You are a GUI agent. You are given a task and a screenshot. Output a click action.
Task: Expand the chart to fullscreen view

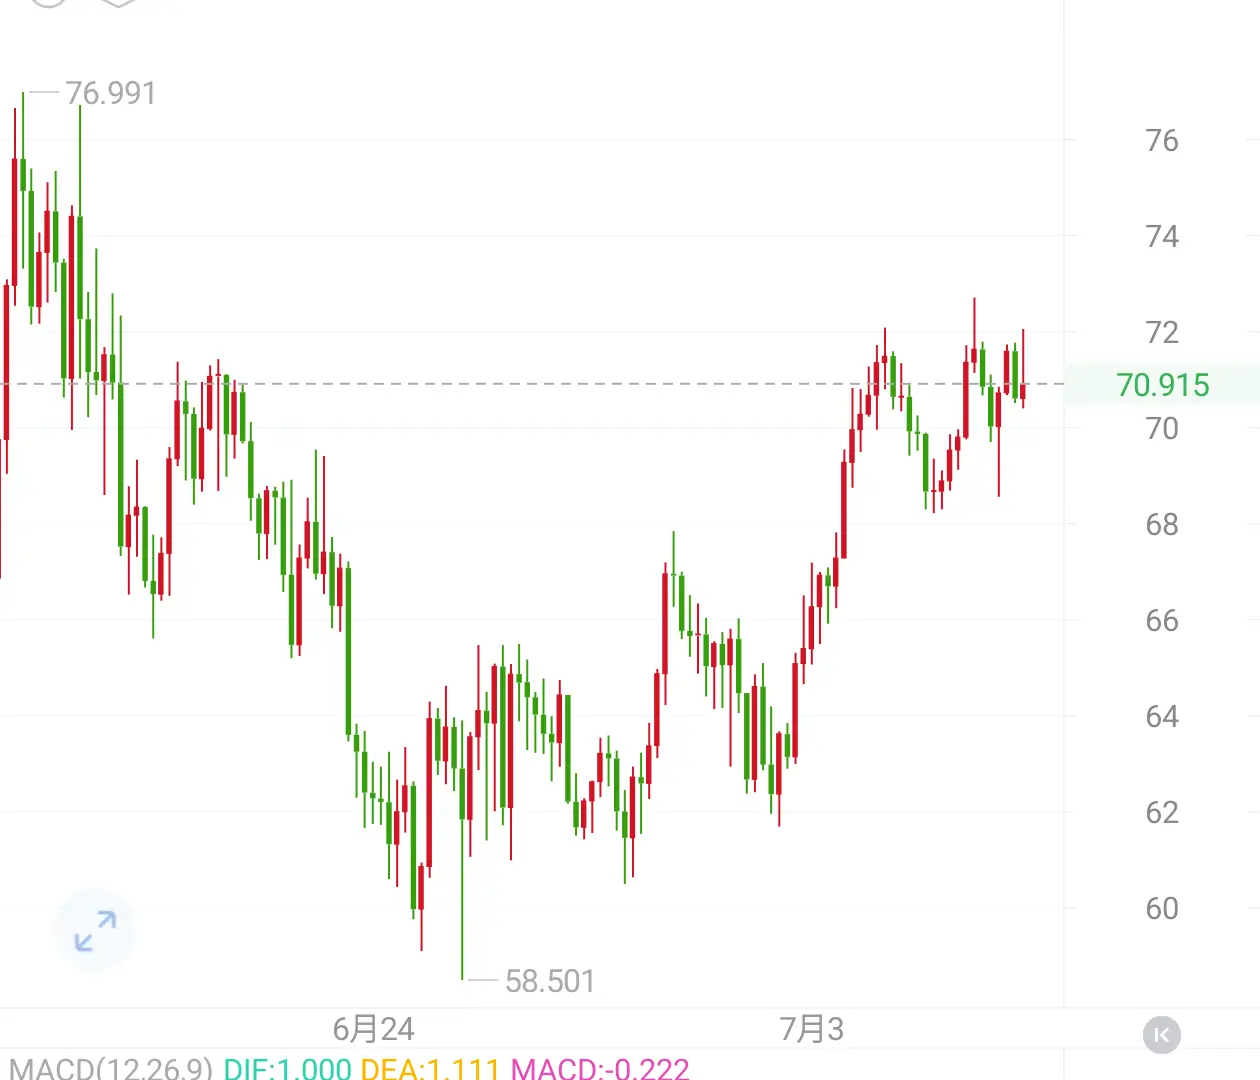pos(95,930)
